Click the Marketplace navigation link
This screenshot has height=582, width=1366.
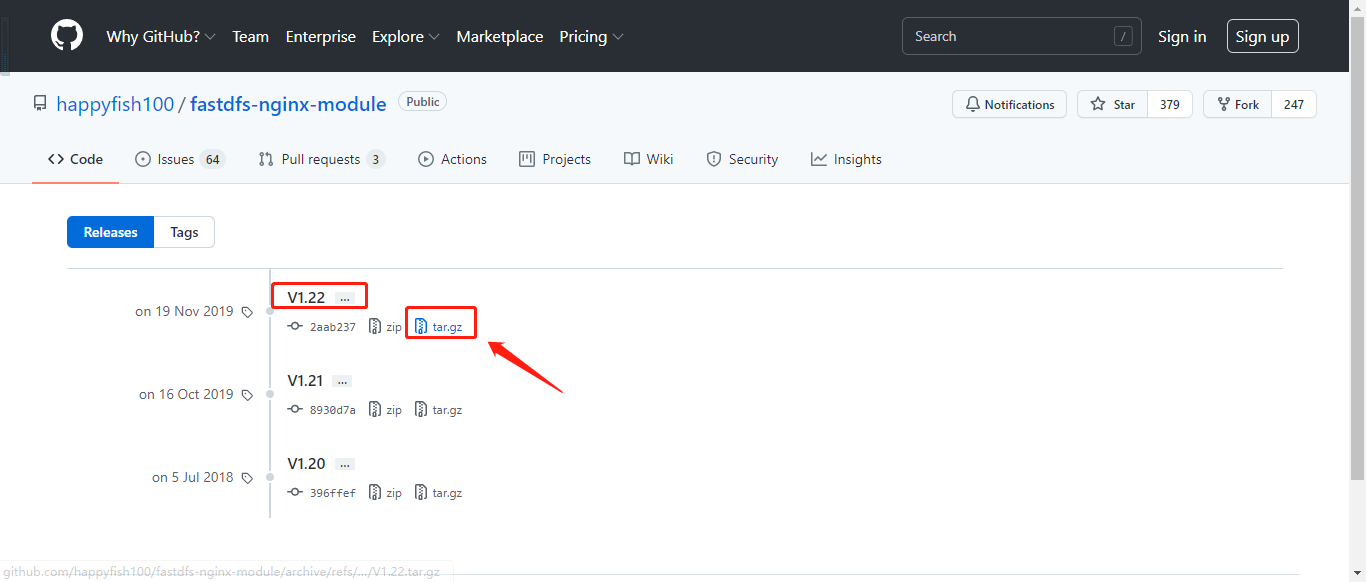(x=500, y=37)
